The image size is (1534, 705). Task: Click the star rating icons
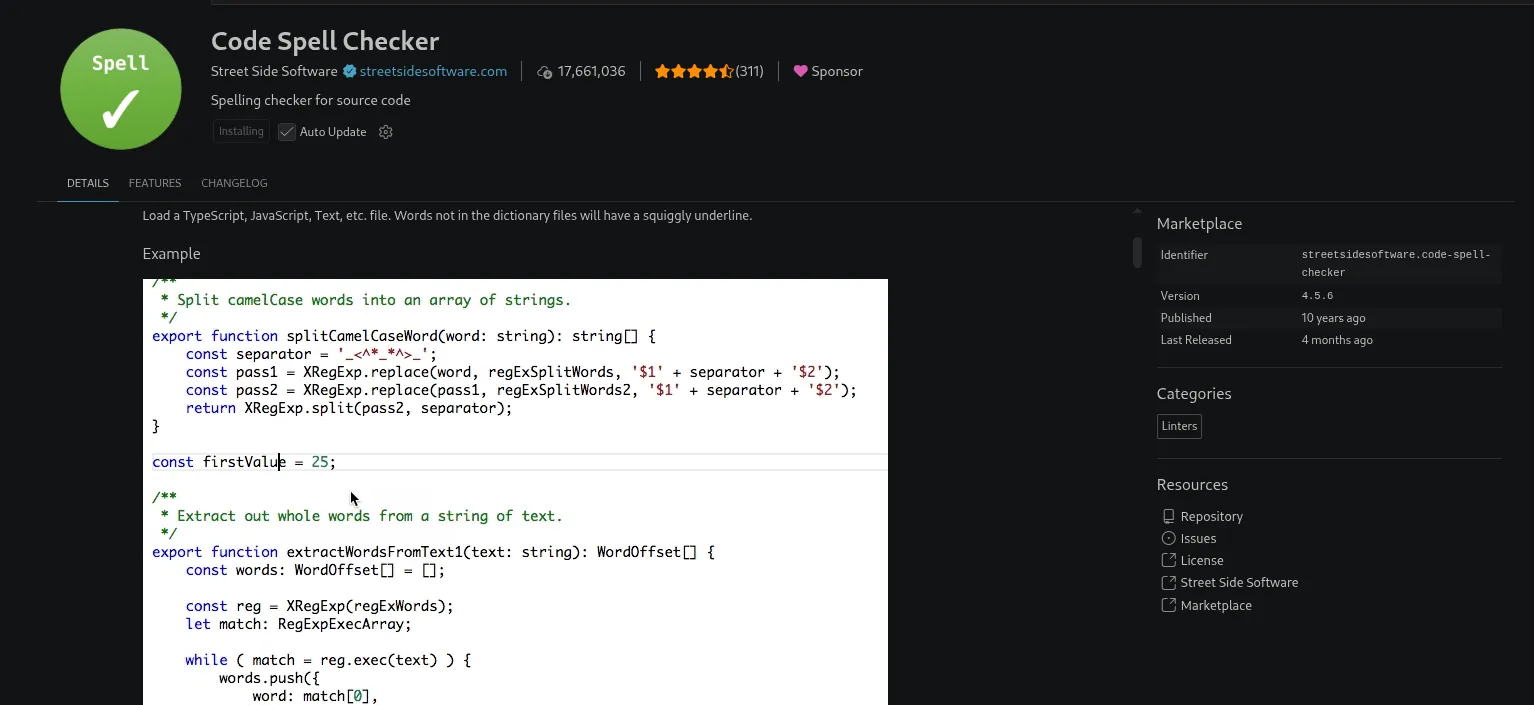[694, 71]
